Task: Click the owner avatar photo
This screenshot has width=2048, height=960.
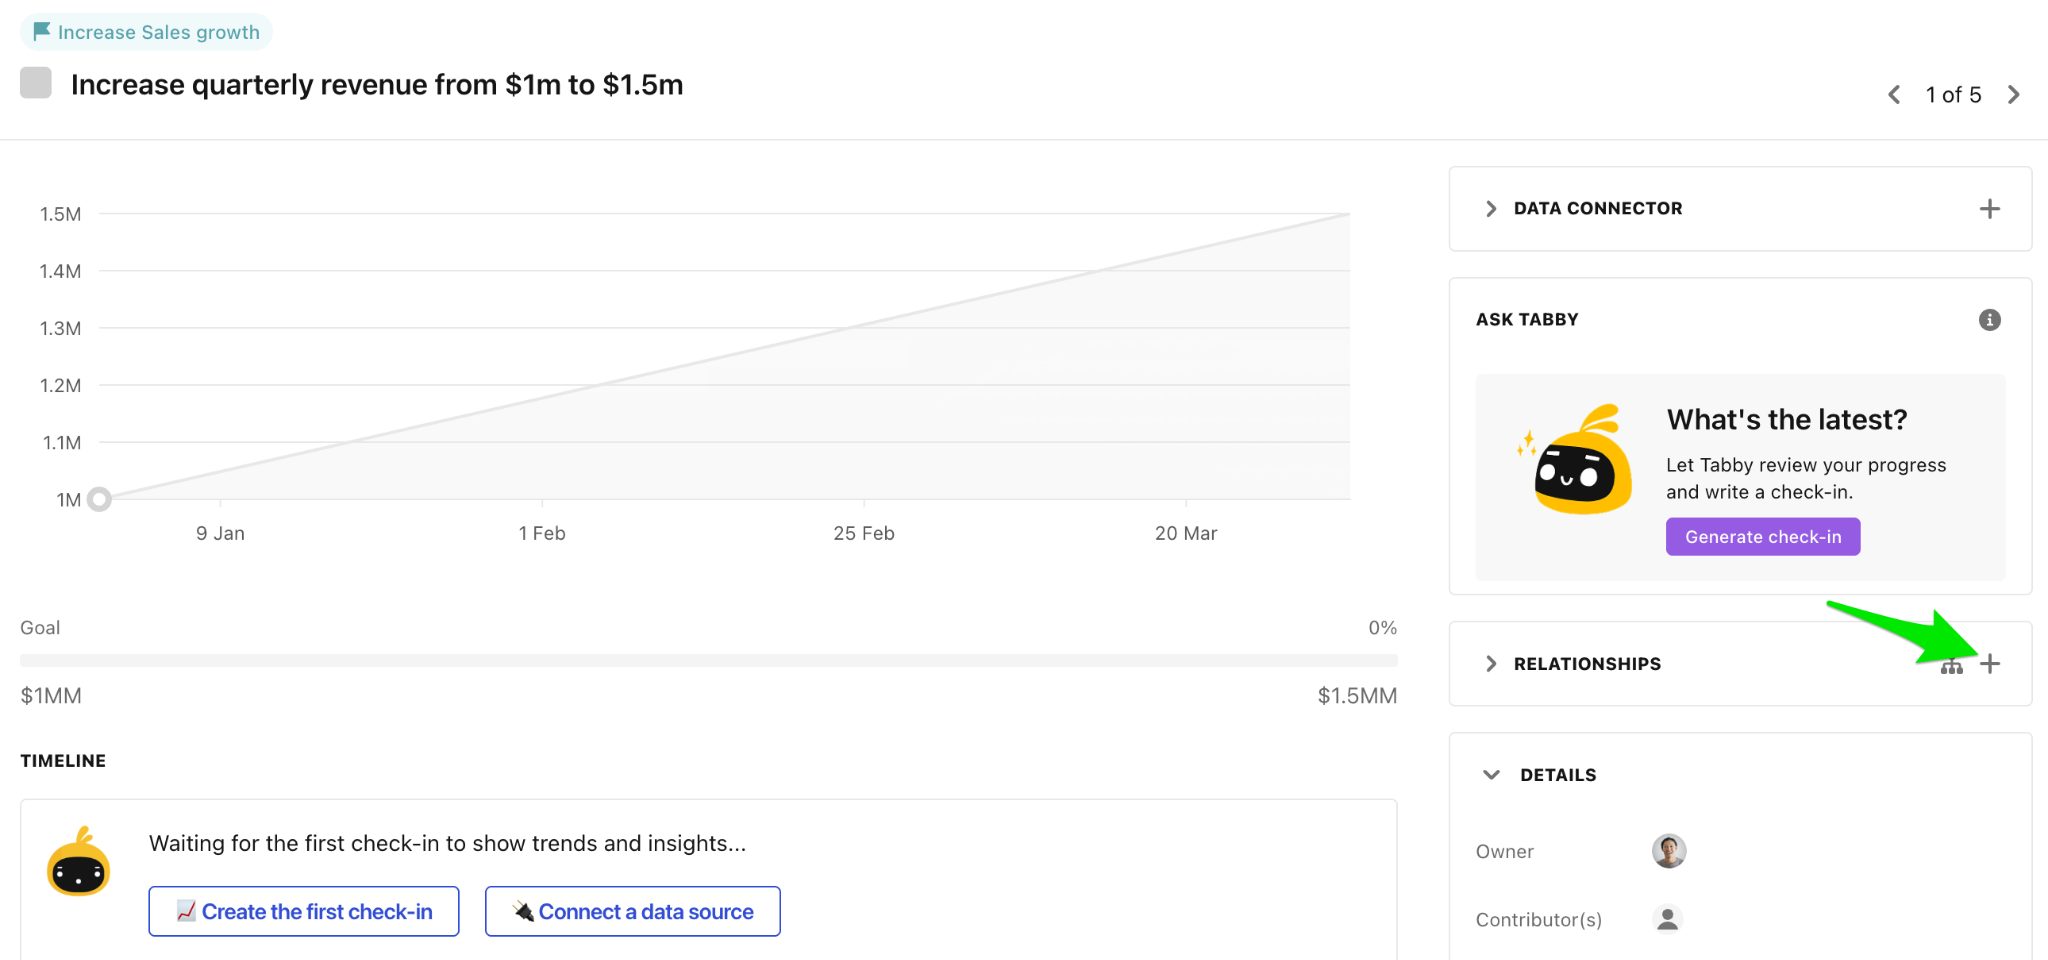Action: click(x=1668, y=851)
